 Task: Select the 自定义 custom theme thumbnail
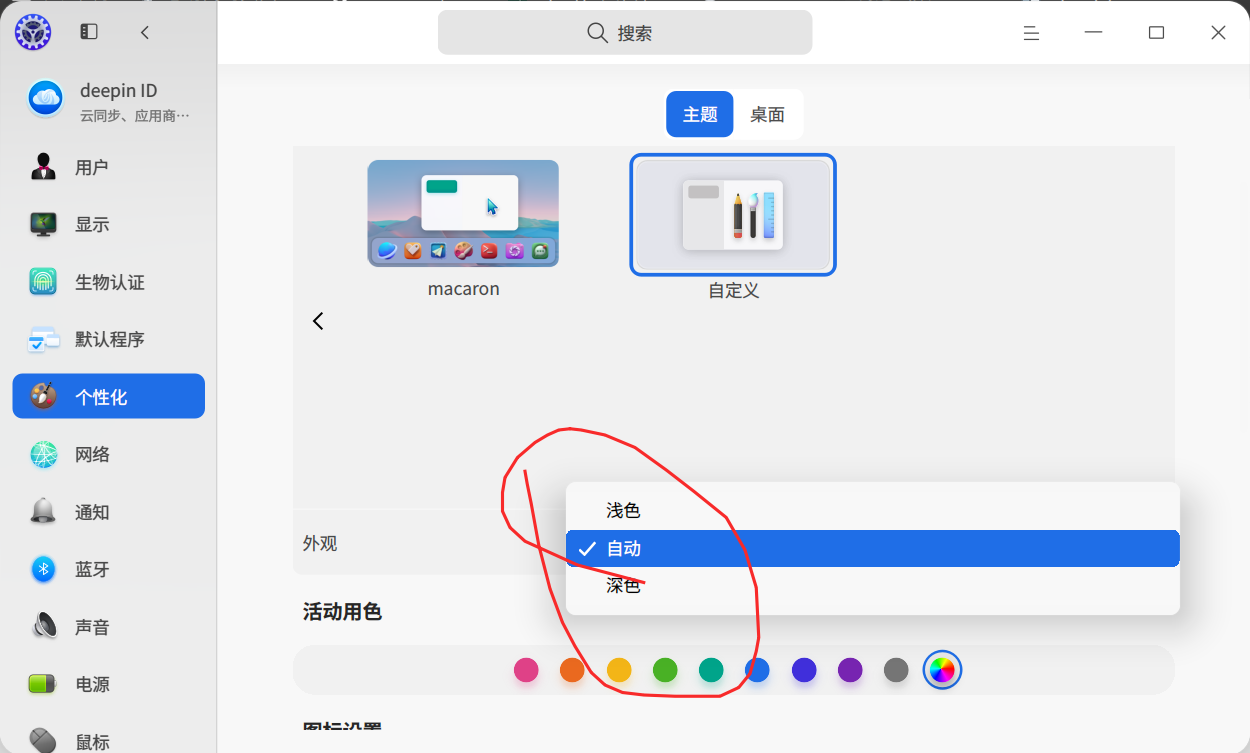click(733, 214)
